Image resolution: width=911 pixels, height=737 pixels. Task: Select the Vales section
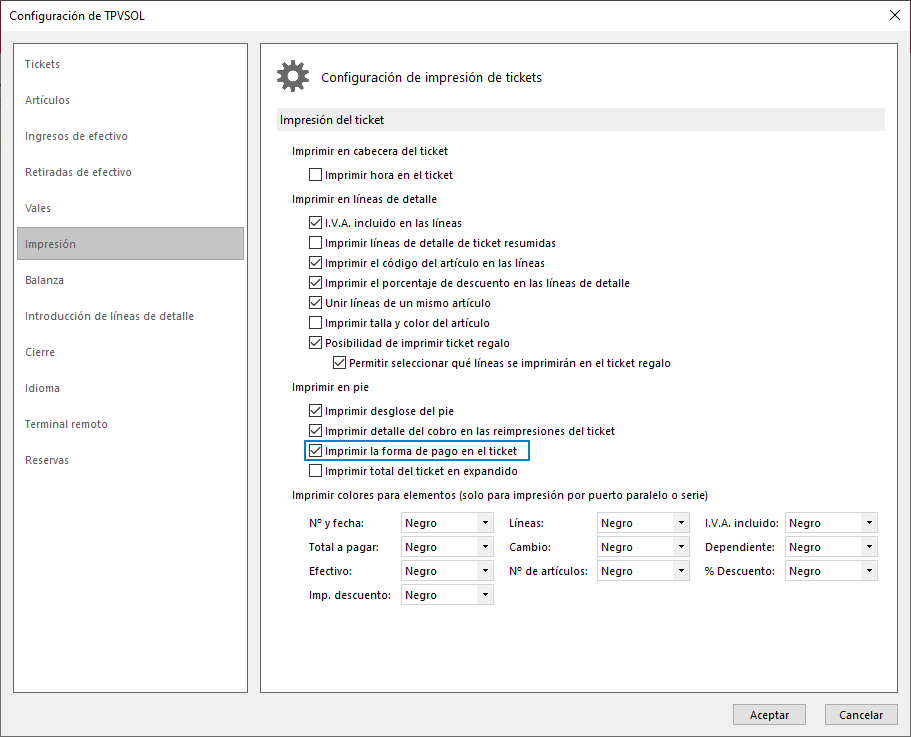tap(130, 208)
